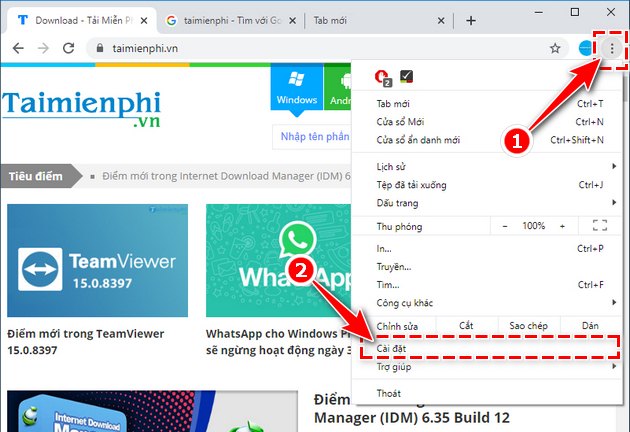Click Dán in the edit row
630x432 pixels.
[590, 326]
